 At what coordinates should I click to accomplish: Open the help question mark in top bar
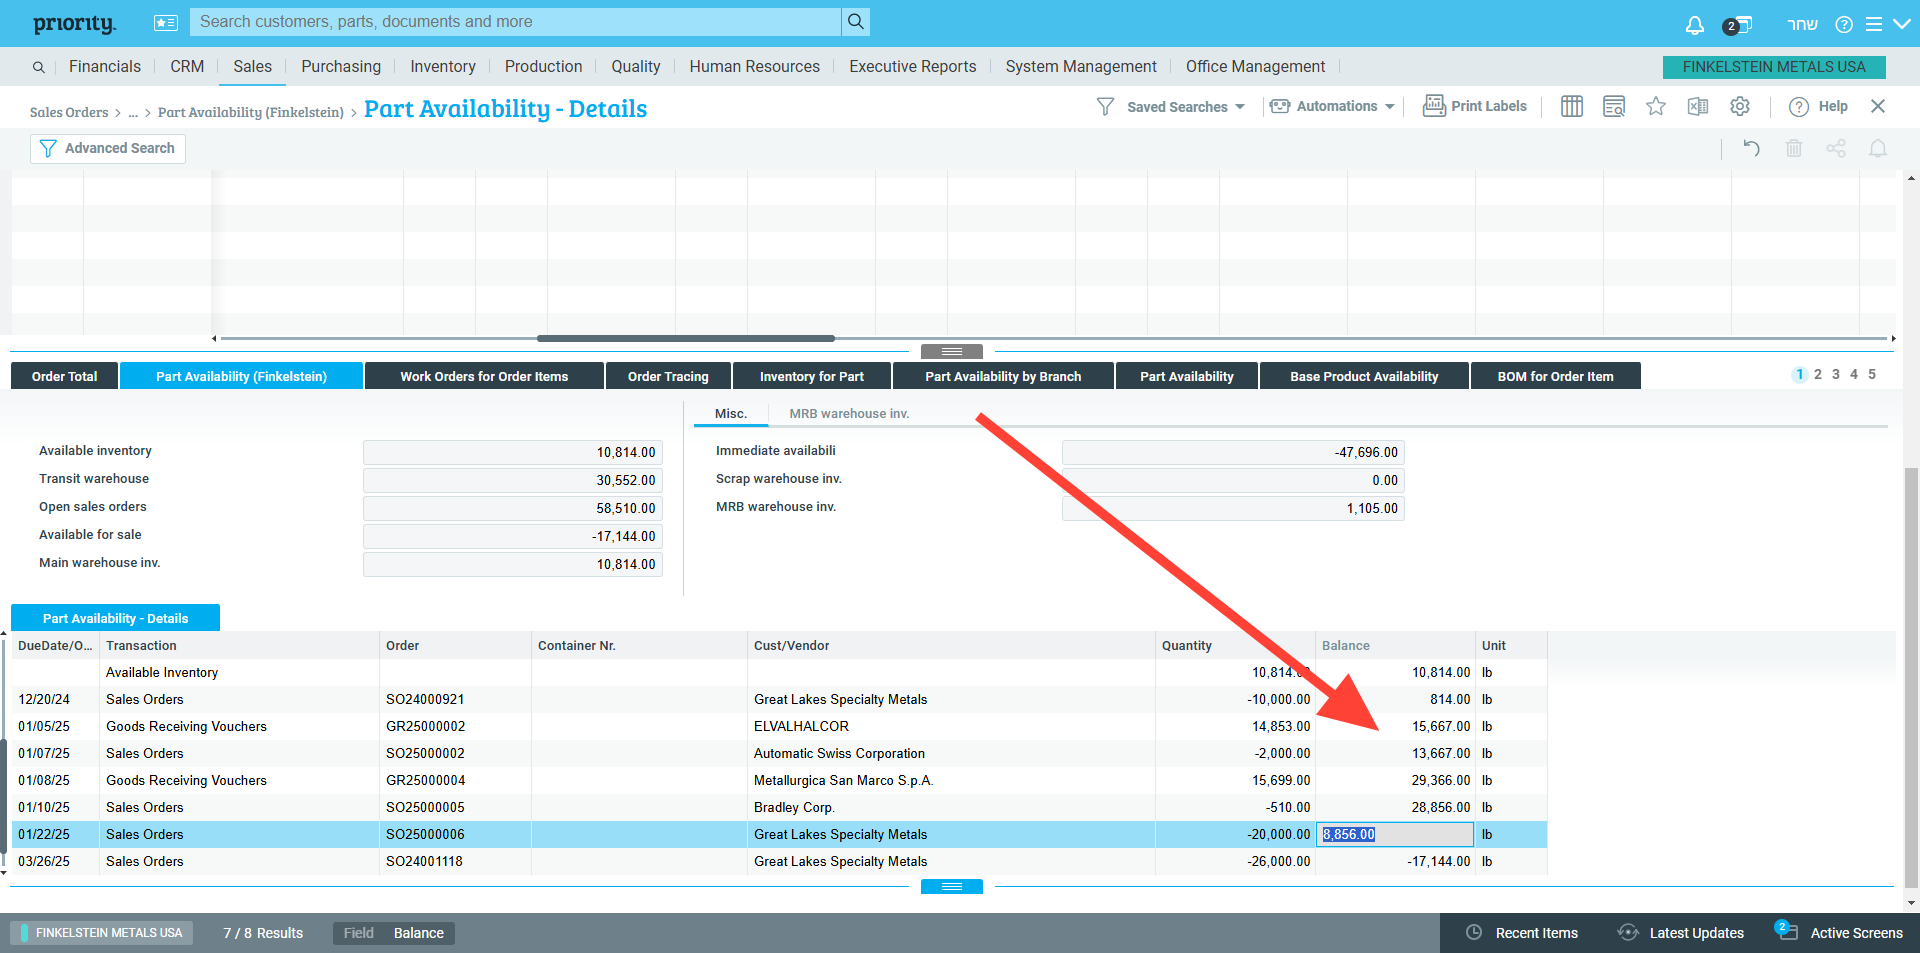[1844, 24]
